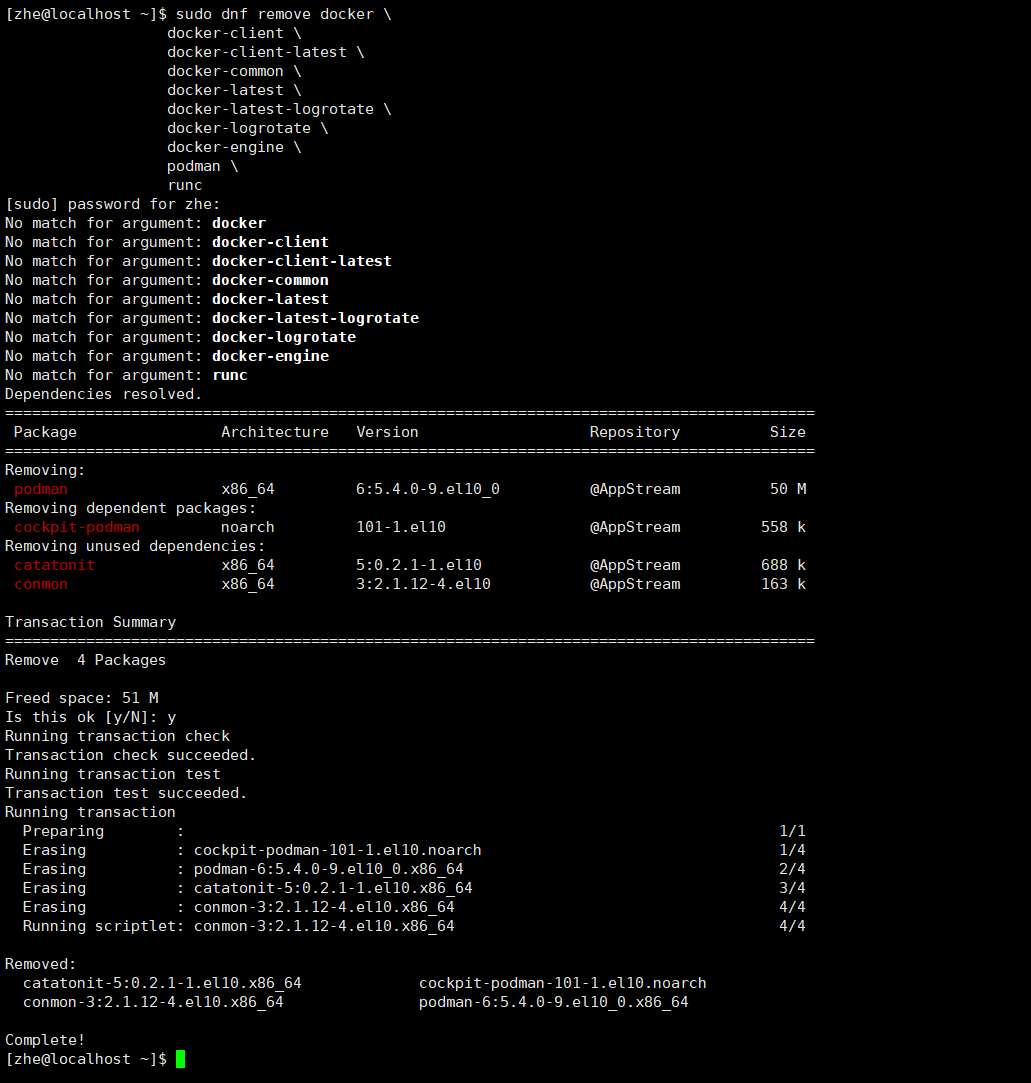Image resolution: width=1031 pixels, height=1083 pixels.
Task: Click 'Running transaction check' line
Action: coord(117,736)
